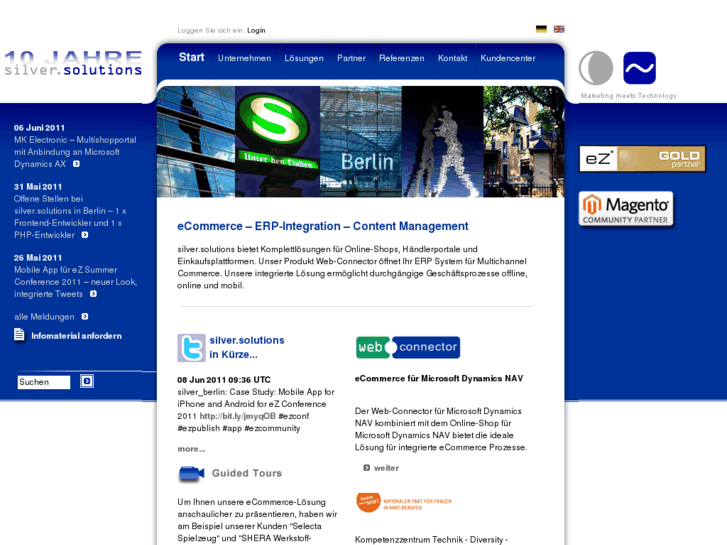The image size is (727, 545).
Task: Focus the Suchen search field
Action: click(x=44, y=382)
